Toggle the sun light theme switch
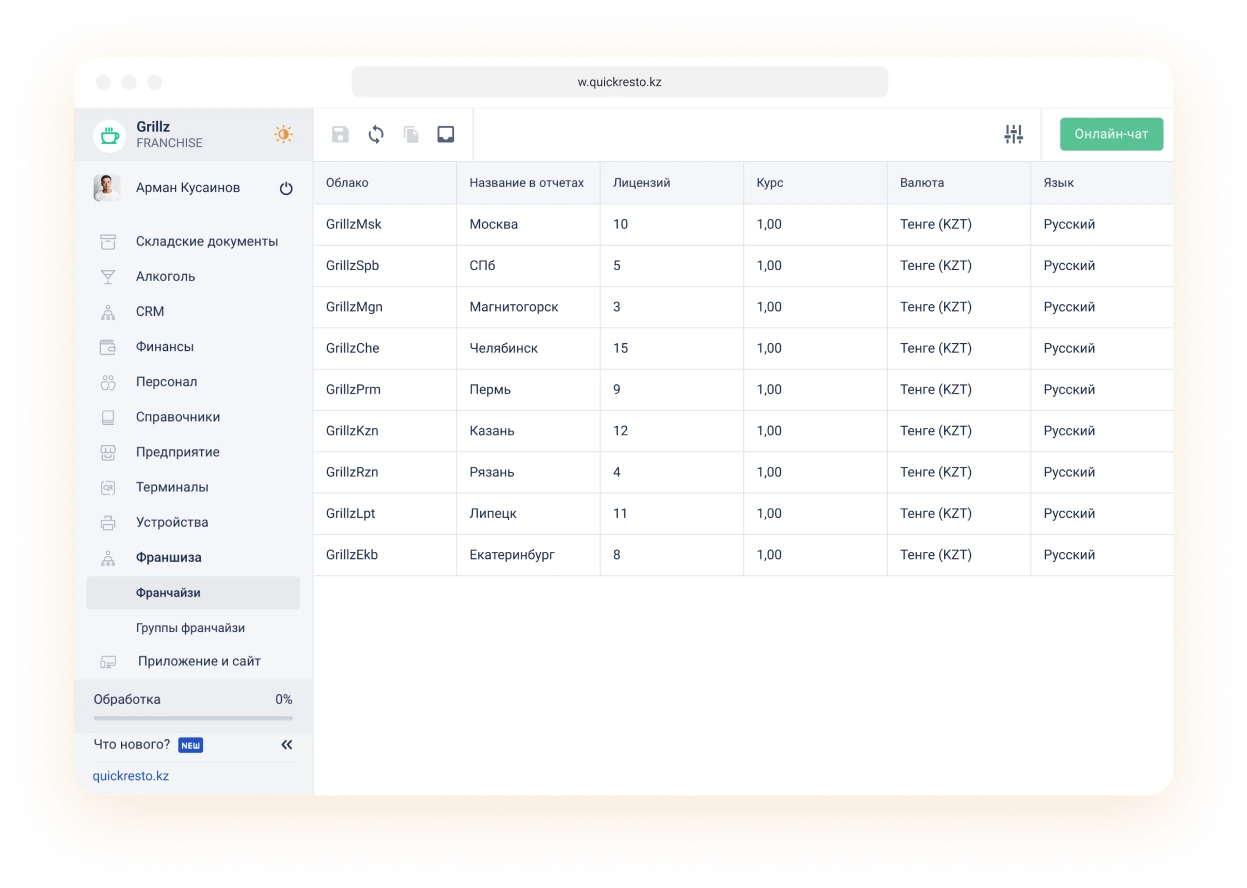The image size is (1247, 888). (x=284, y=135)
